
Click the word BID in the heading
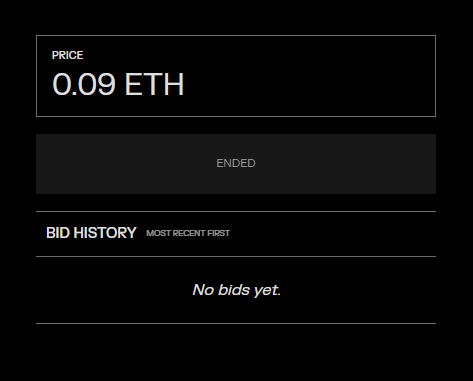pyautogui.click(x=58, y=233)
